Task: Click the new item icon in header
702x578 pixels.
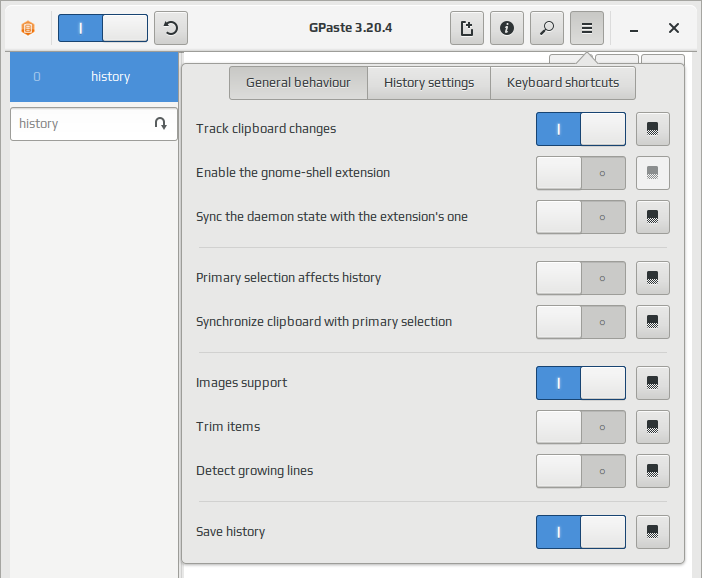Action: [x=467, y=28]
